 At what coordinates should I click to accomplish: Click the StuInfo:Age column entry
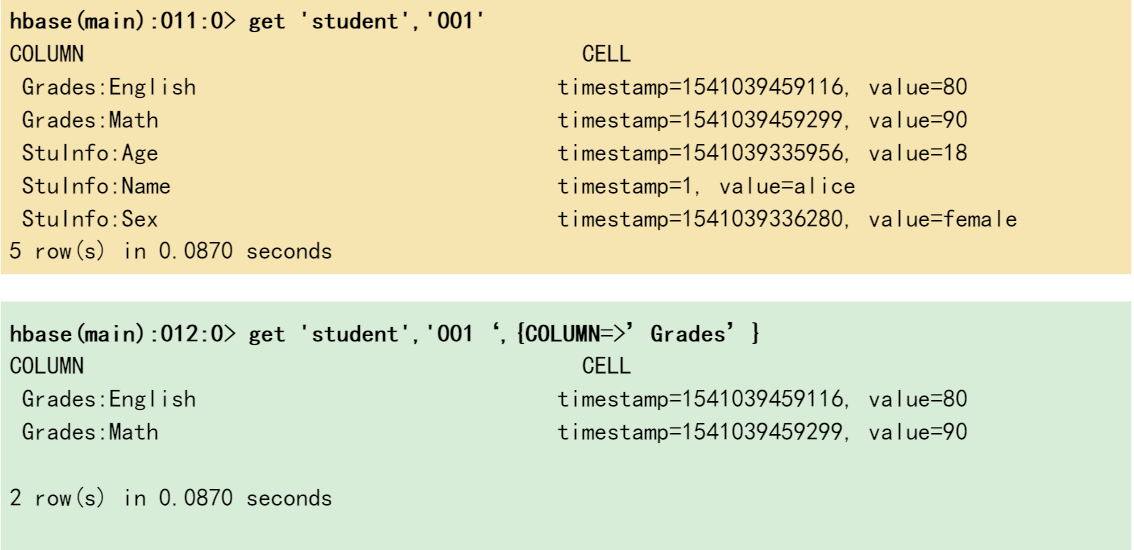point(90,153)
